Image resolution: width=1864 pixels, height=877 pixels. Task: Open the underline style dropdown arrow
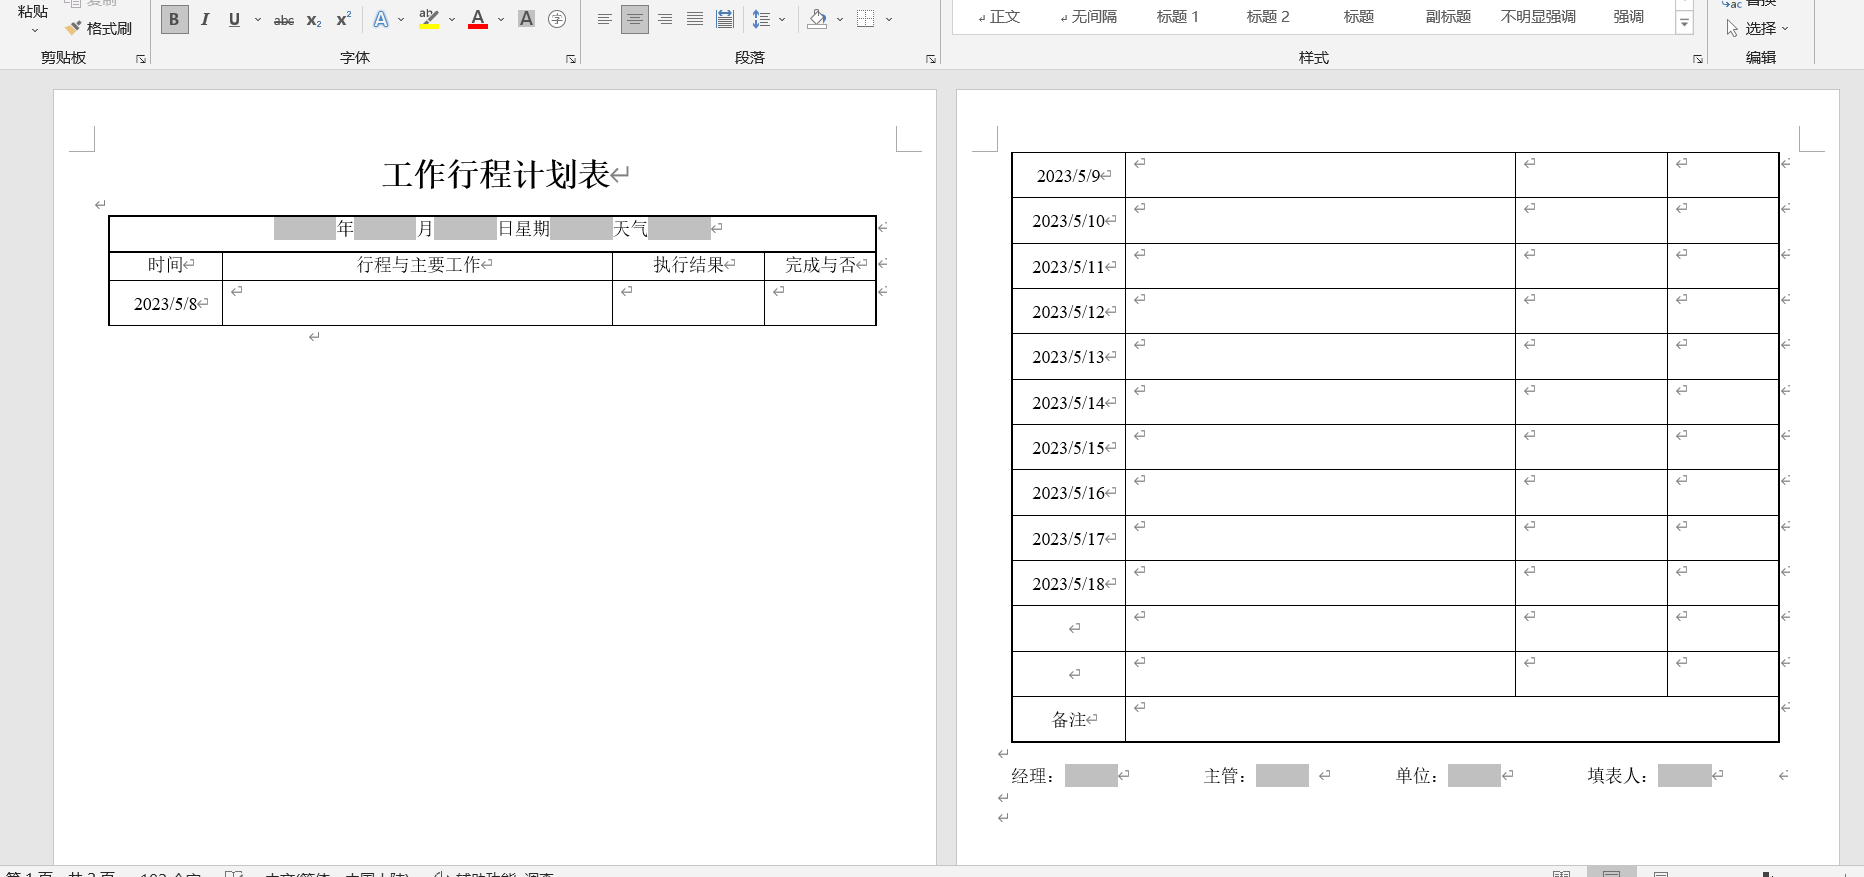point(257,19)
